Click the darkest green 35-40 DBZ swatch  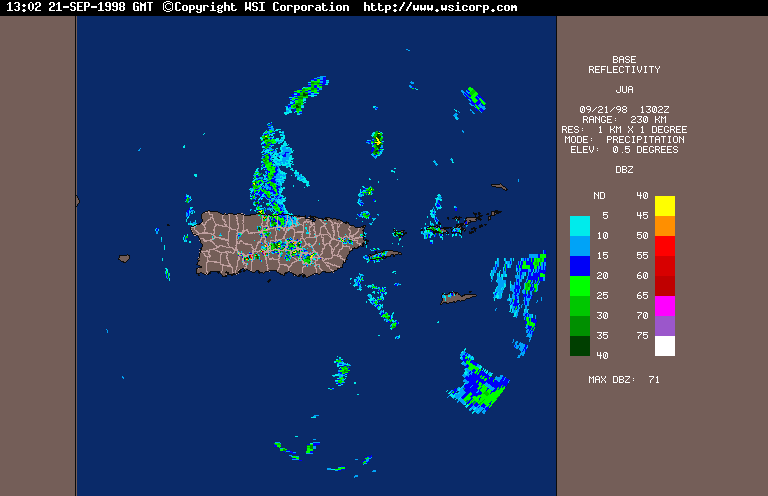coord(579,346)
